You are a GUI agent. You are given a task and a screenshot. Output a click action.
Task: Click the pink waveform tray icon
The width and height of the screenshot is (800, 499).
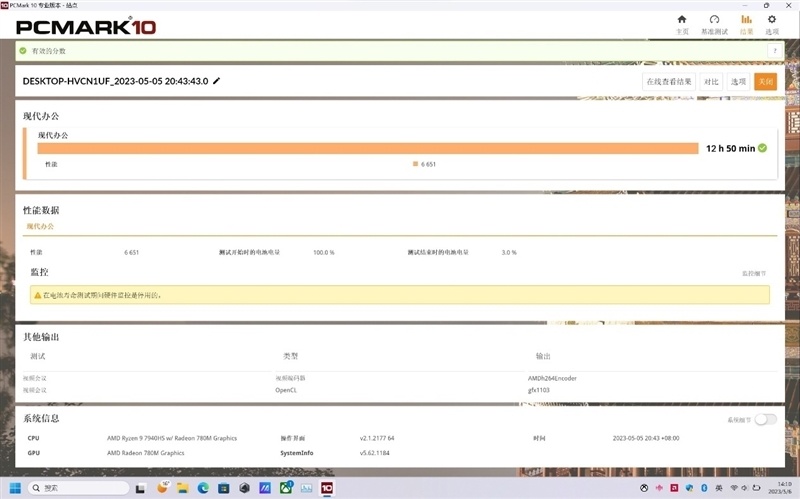659,488
